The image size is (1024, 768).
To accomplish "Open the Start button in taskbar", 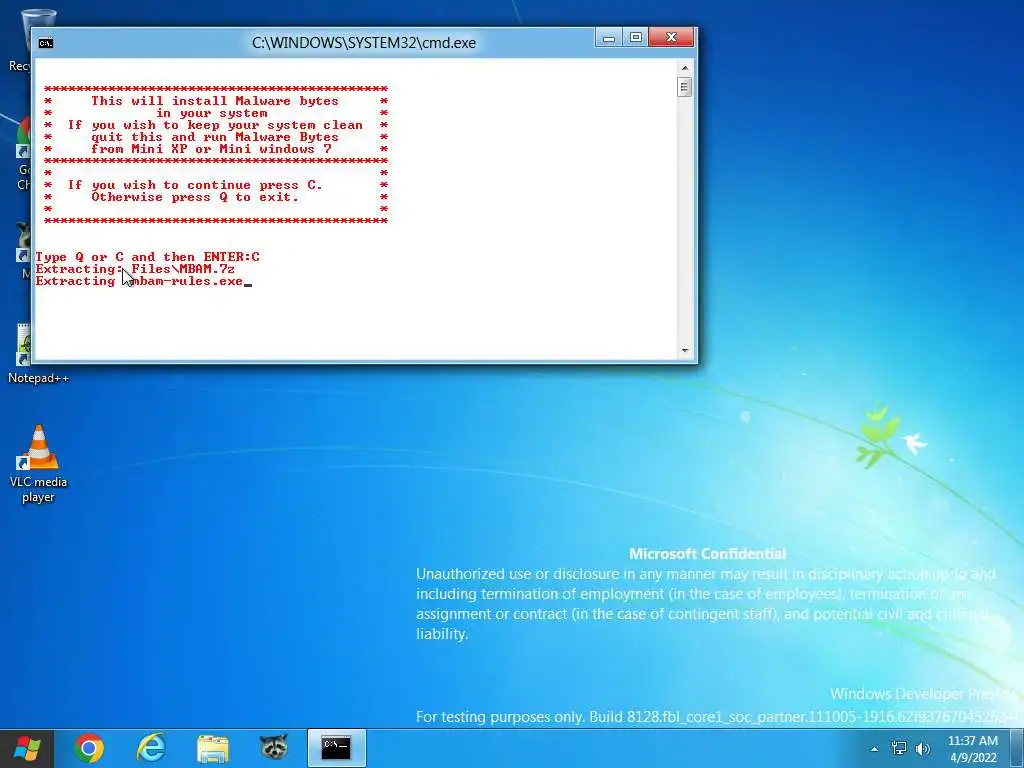I will click(27, 748).
